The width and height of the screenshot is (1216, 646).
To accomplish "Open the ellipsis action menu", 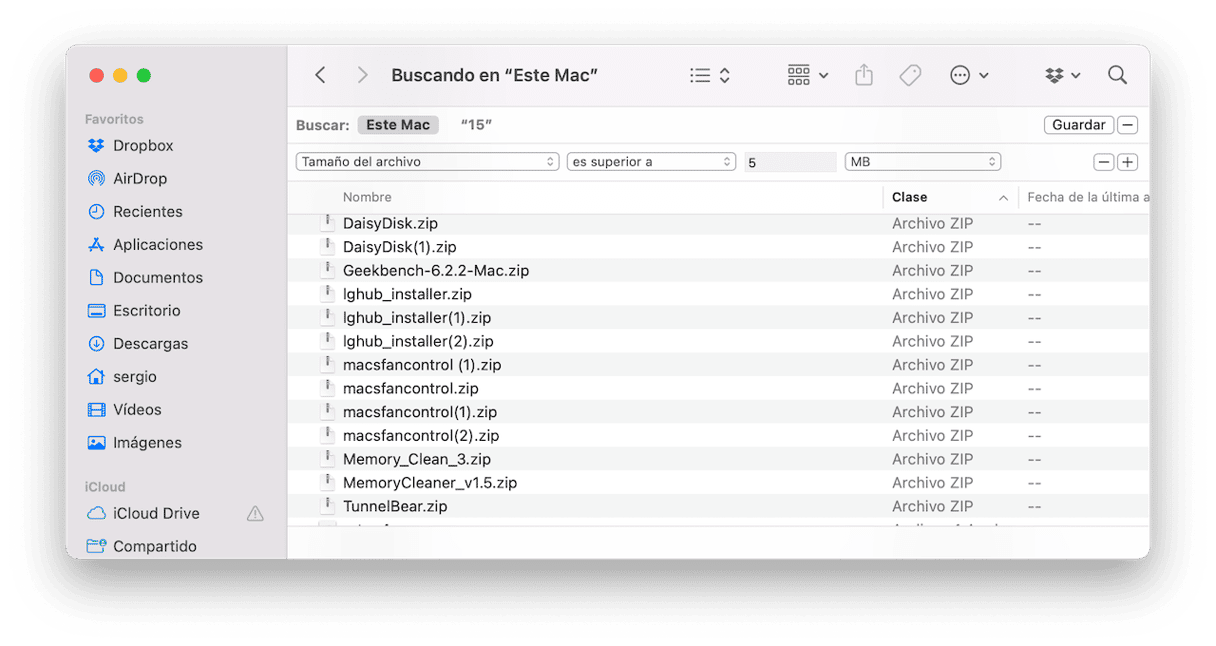I will [969, 75].
